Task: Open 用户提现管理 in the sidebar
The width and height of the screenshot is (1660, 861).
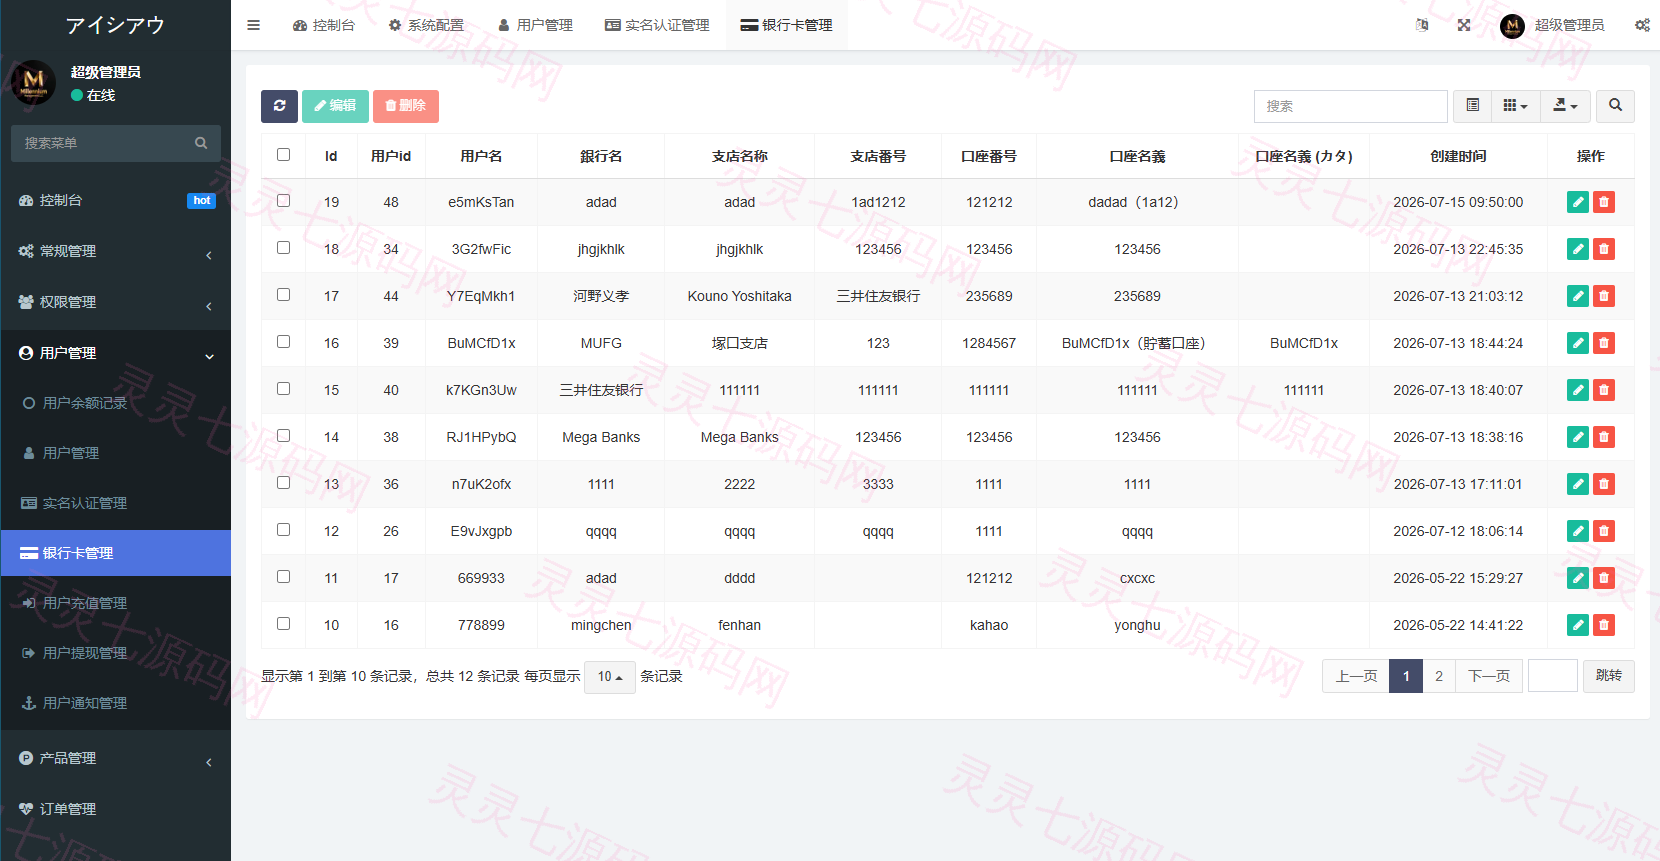Action: coord(116,653)
